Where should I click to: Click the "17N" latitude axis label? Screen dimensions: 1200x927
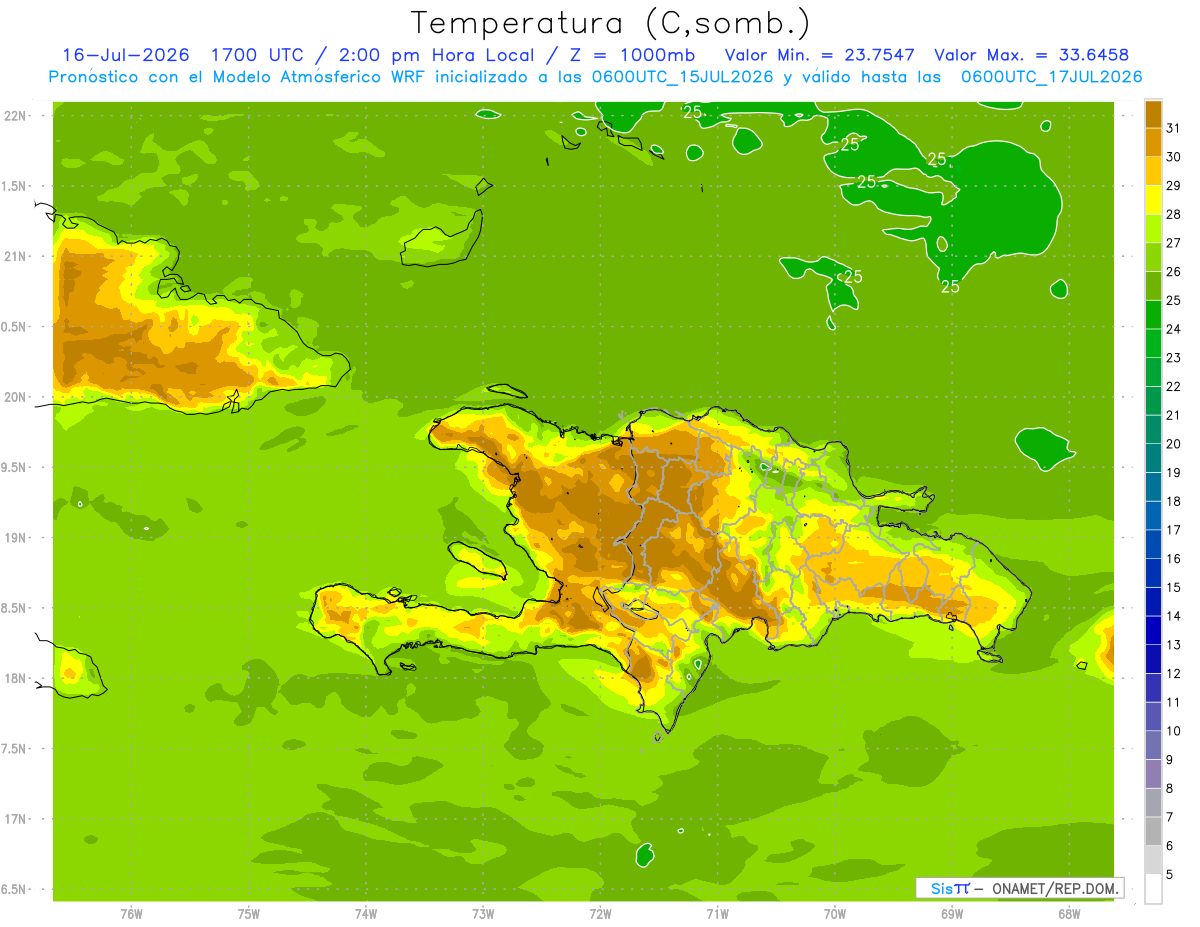(x=15, y=819)
